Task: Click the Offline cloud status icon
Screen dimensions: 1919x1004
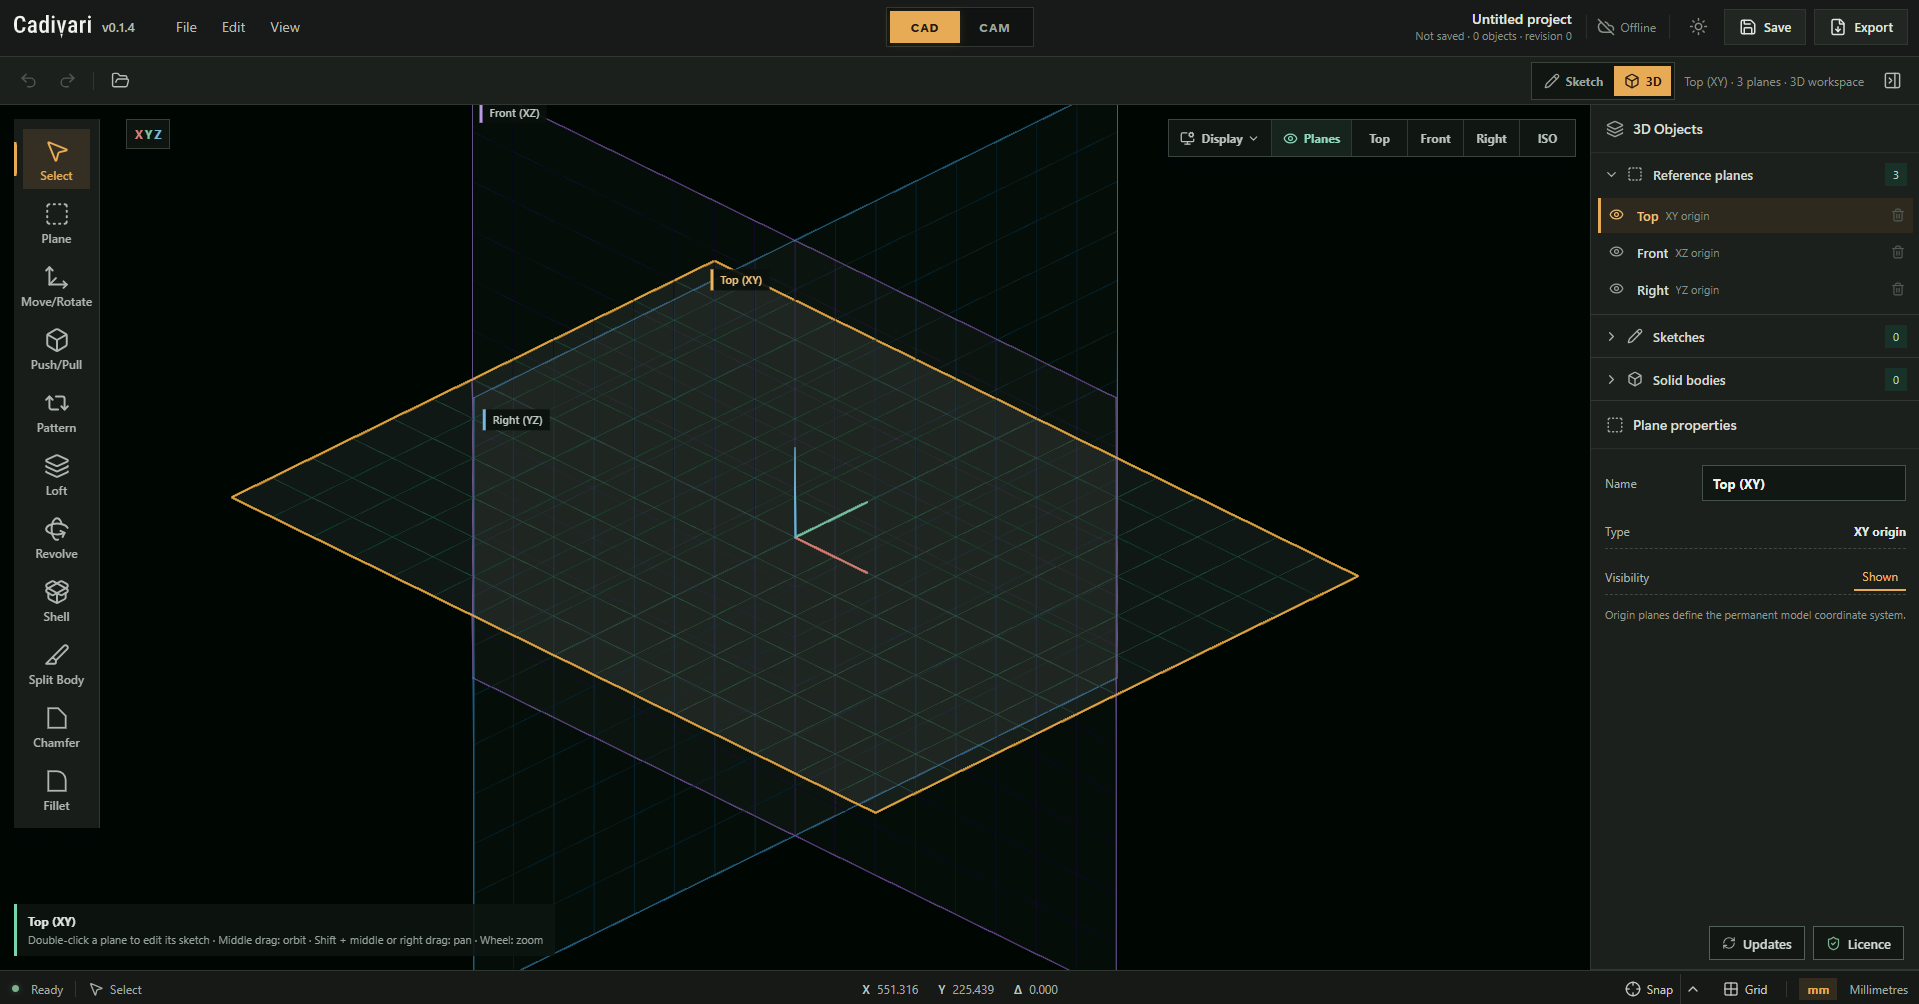Action: pos(1606,27)
